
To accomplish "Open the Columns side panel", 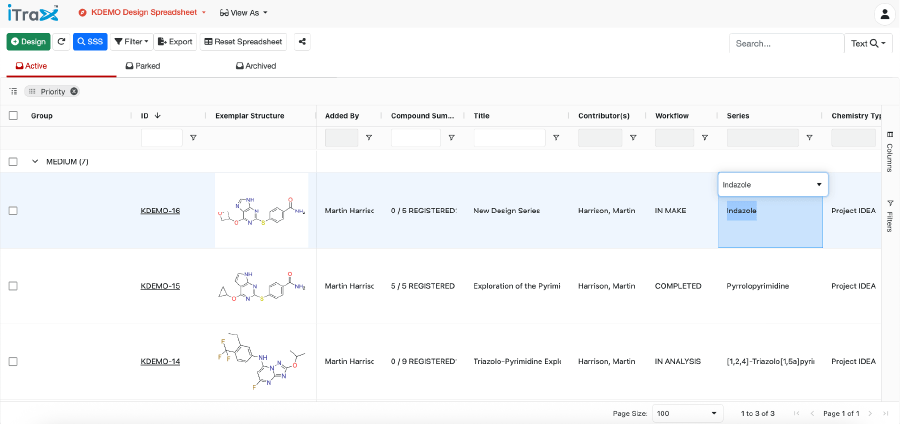I will pyautogui.click(x=890, y=151).
